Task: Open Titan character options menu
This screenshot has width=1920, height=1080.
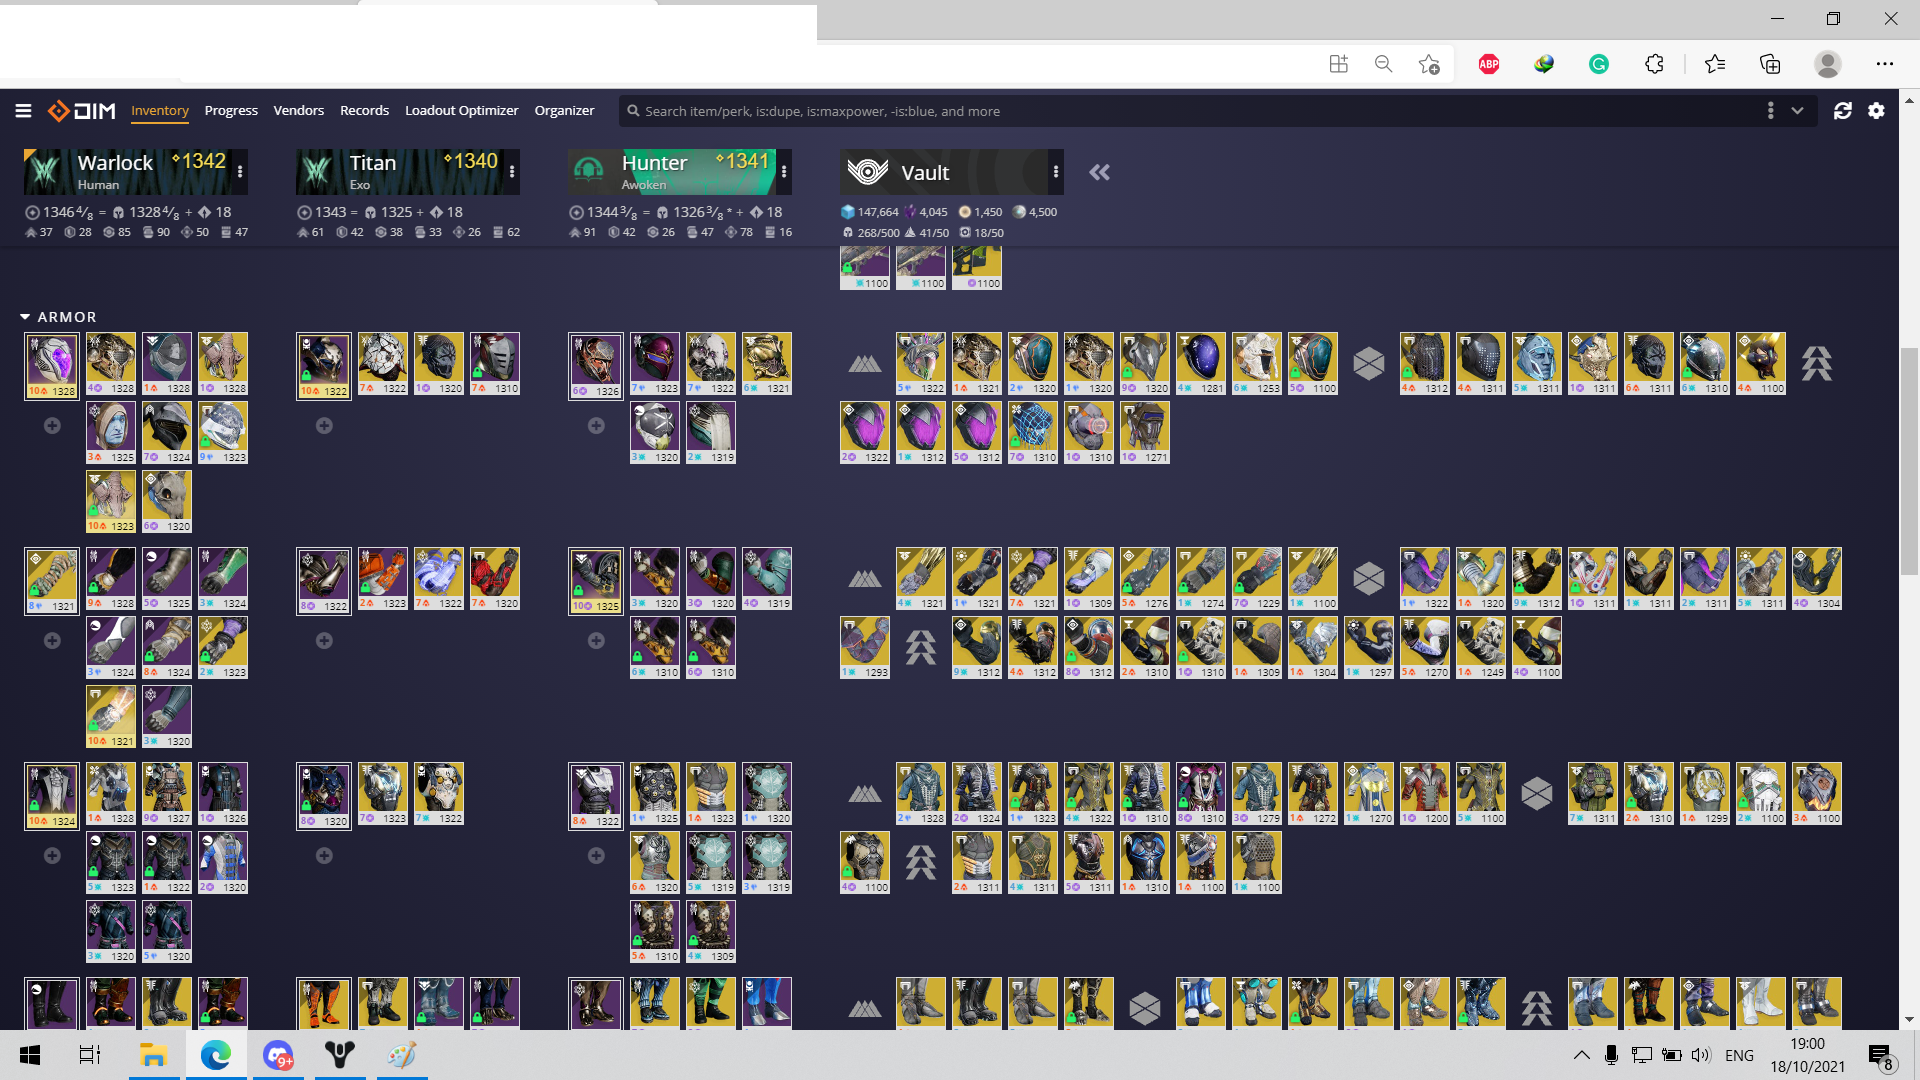Action: [512, 172]
